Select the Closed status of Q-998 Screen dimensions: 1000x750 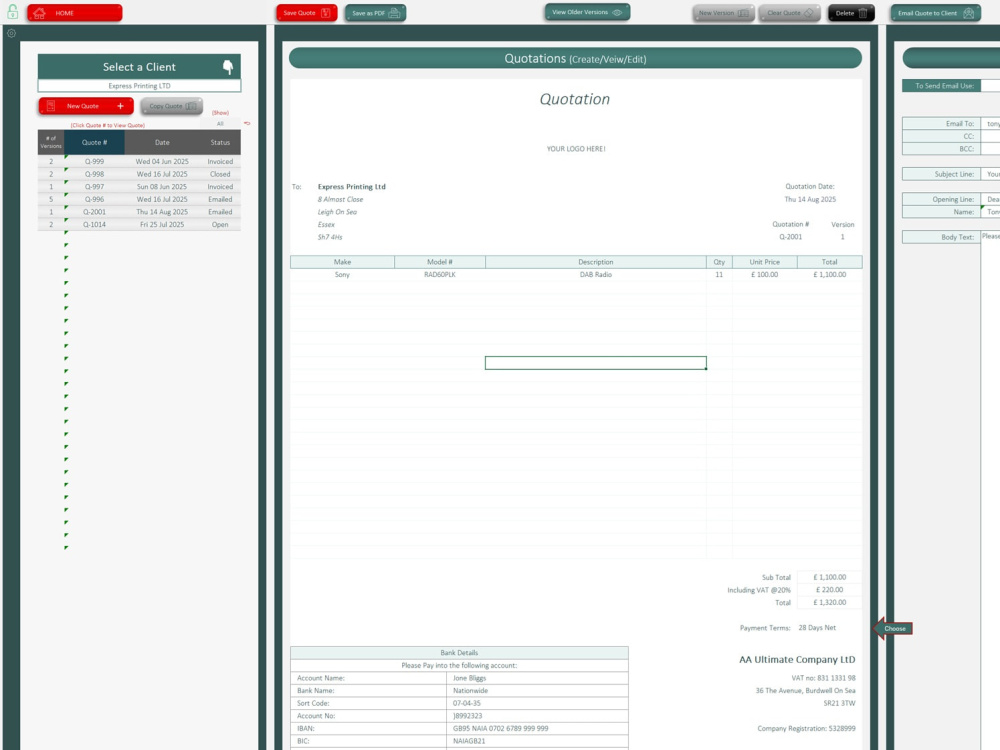[x=220, y=174]
